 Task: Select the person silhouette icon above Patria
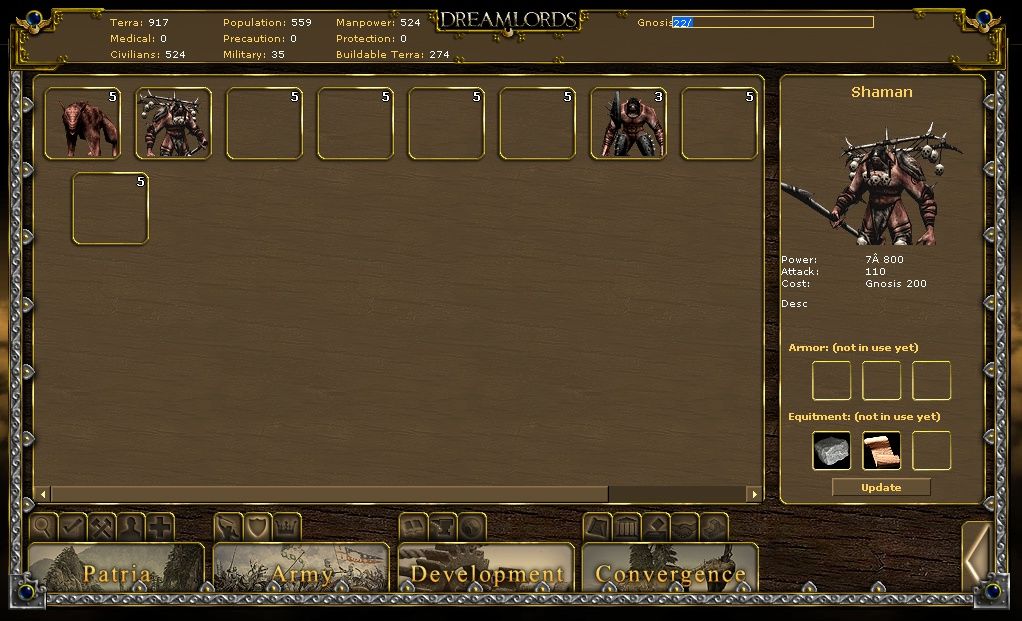click(130, 526)
